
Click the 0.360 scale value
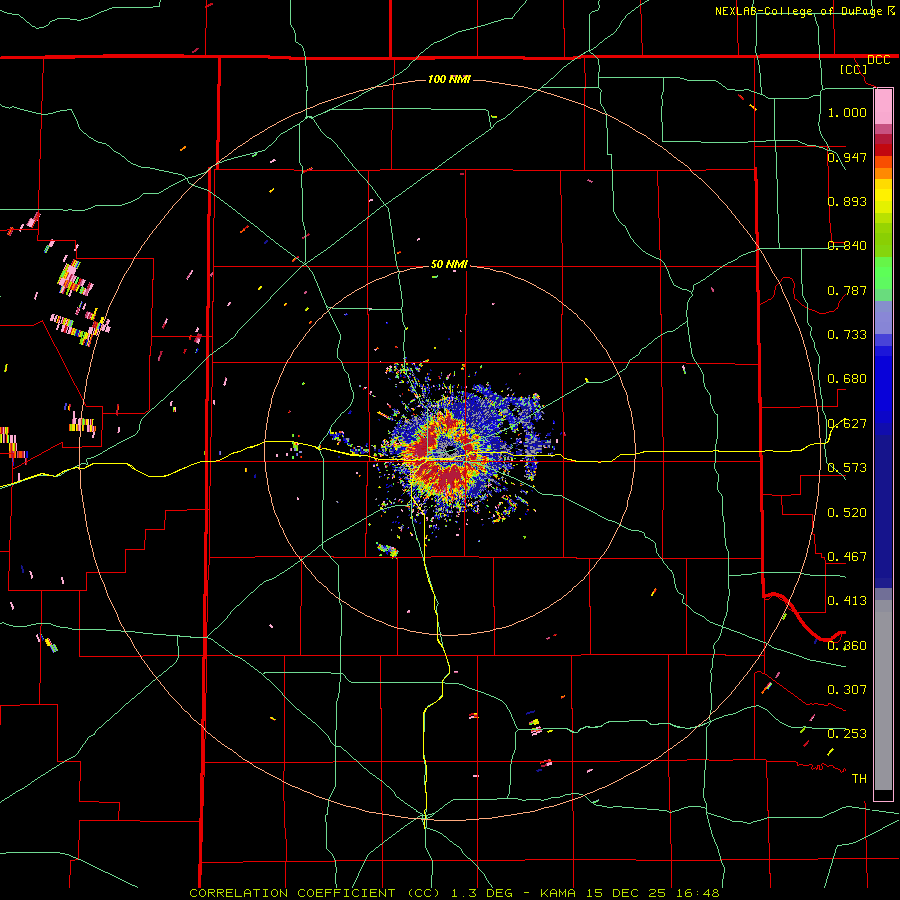(847, 646)
